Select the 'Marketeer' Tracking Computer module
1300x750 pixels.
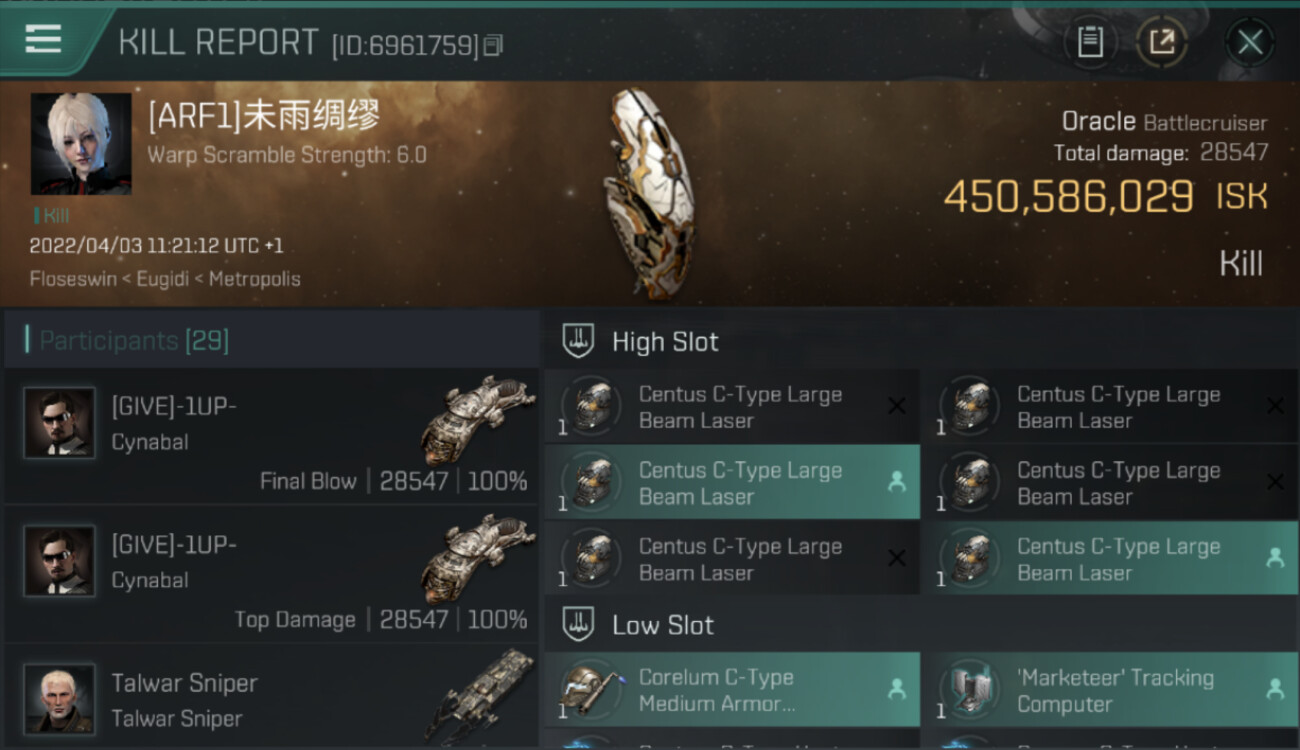(1109, 690)
